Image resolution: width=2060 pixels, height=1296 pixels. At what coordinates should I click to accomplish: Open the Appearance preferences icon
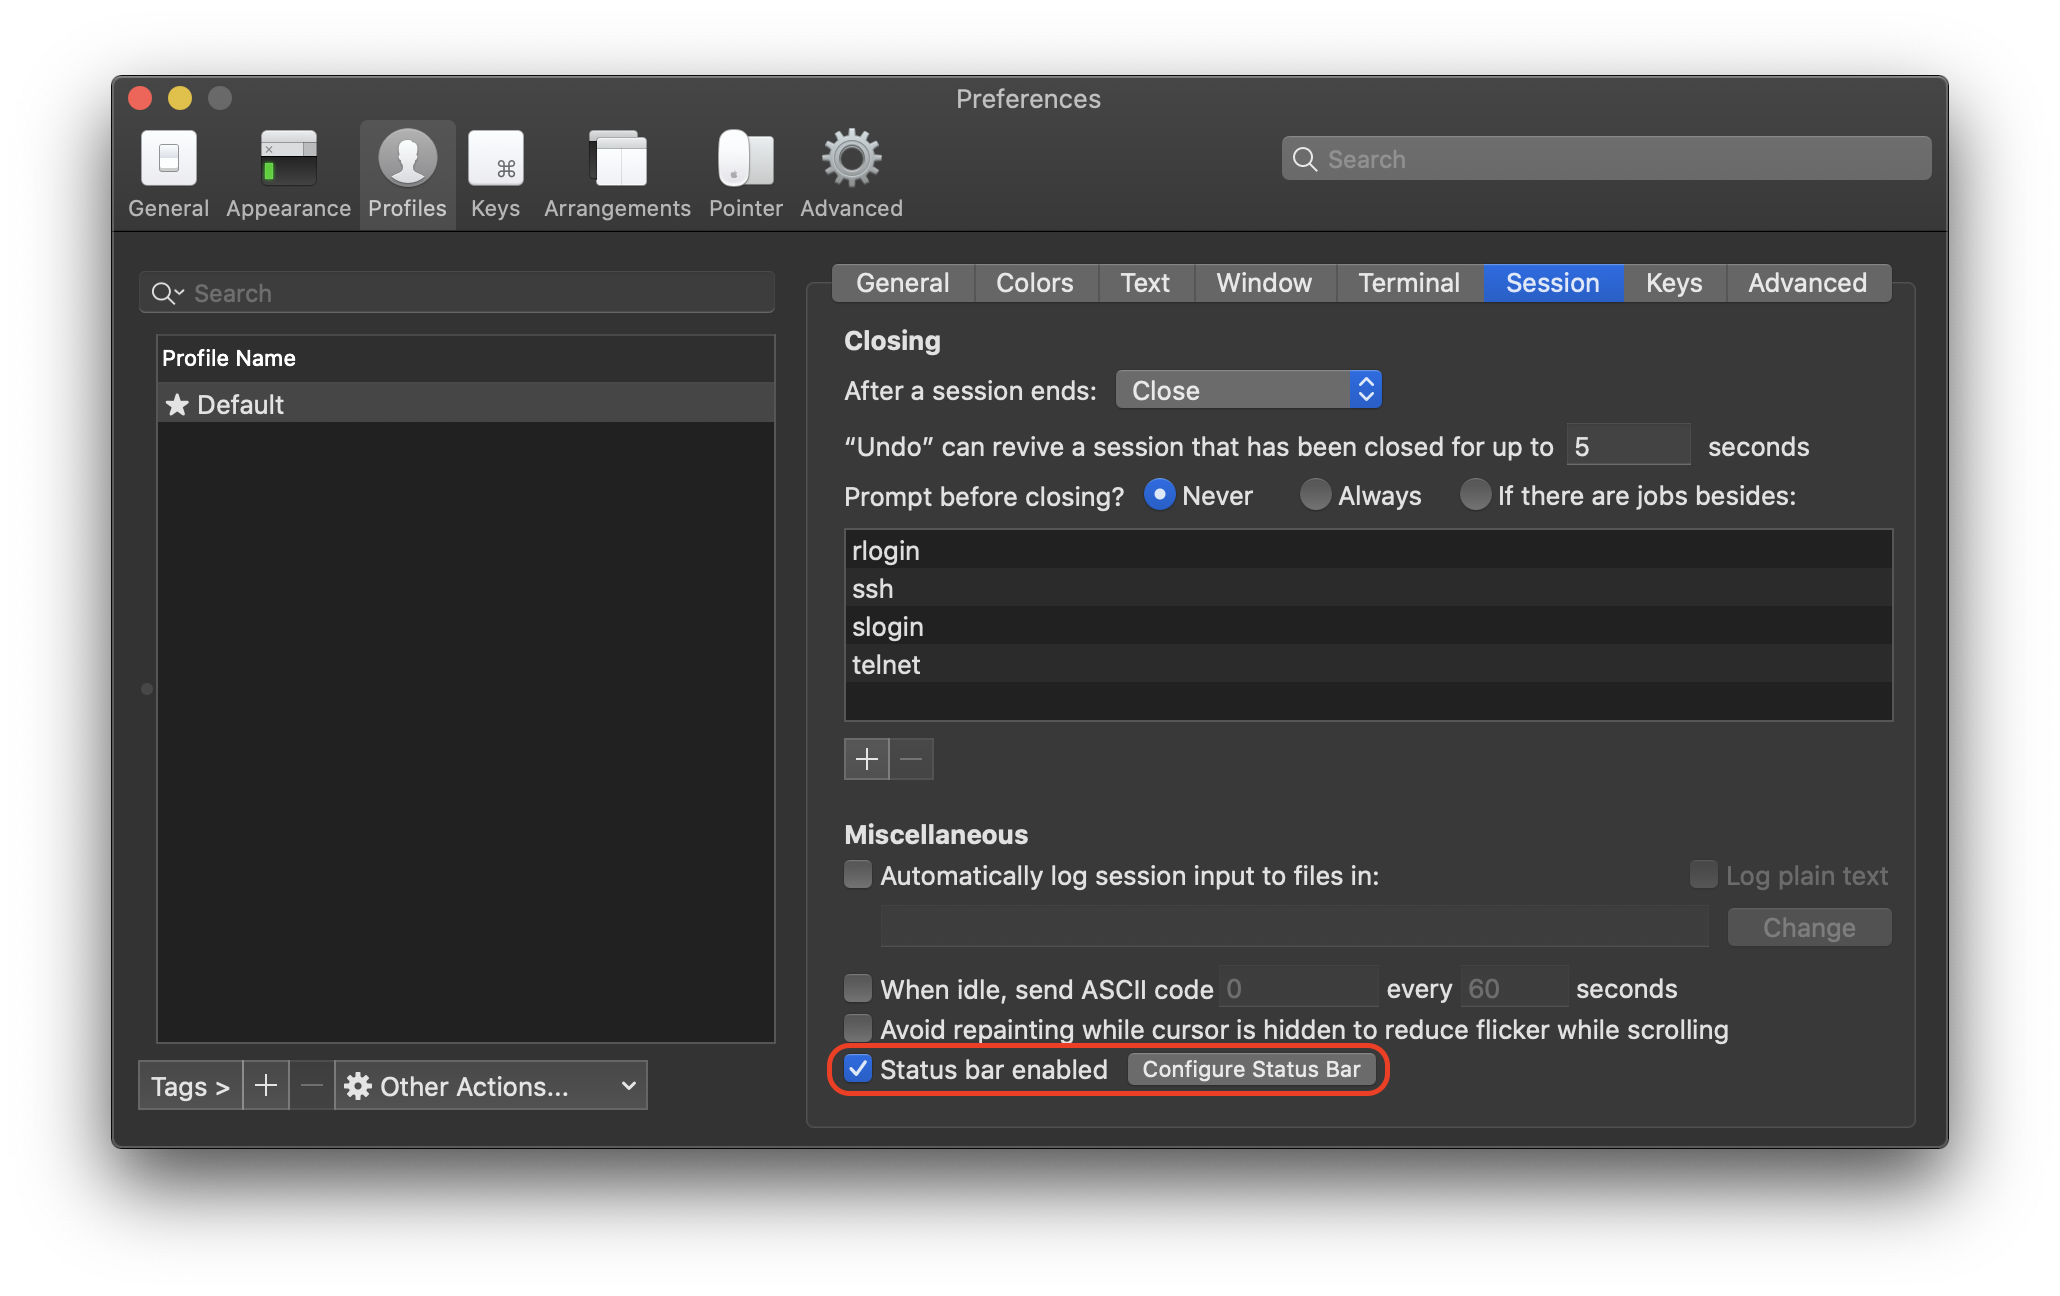pyautogui.click(x=288, y=160)
